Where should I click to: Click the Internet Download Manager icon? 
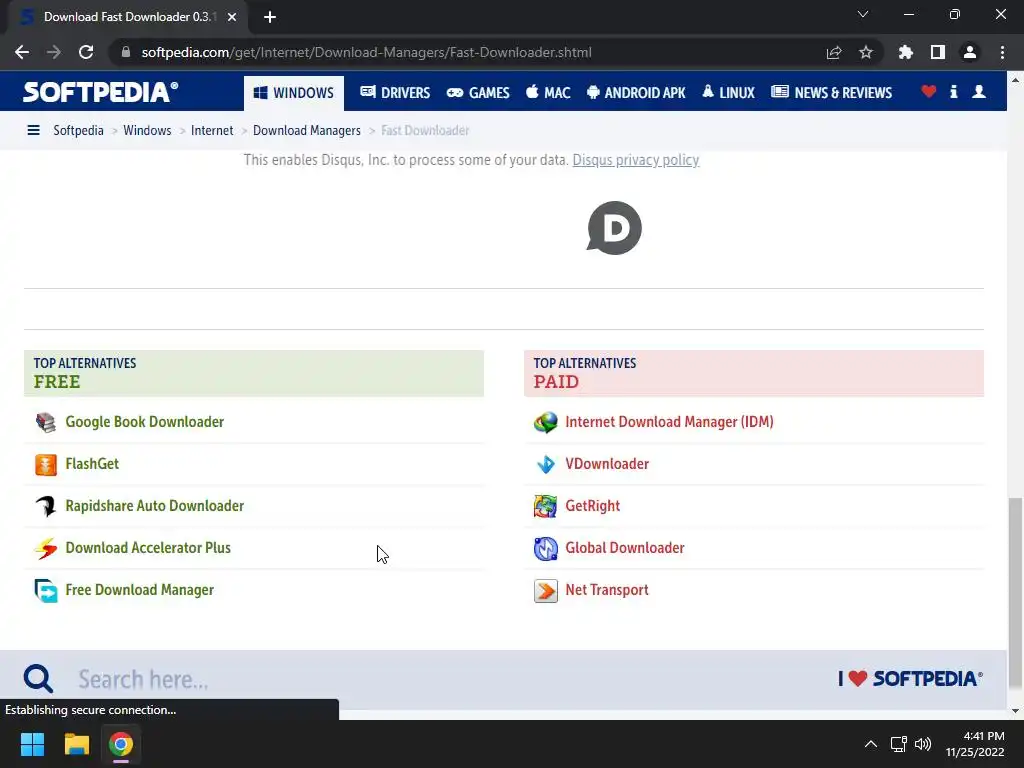pyautogui.click(x=545, y=423)
